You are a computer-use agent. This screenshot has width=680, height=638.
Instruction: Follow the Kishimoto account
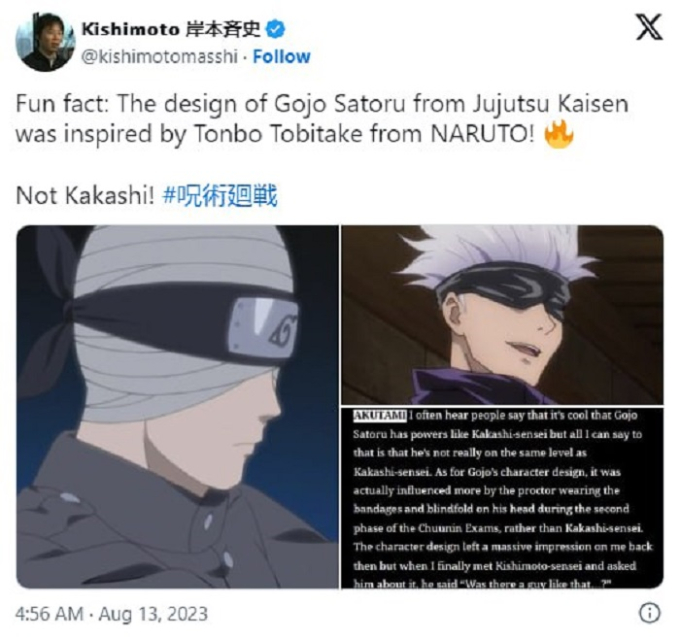coord(281,56)
